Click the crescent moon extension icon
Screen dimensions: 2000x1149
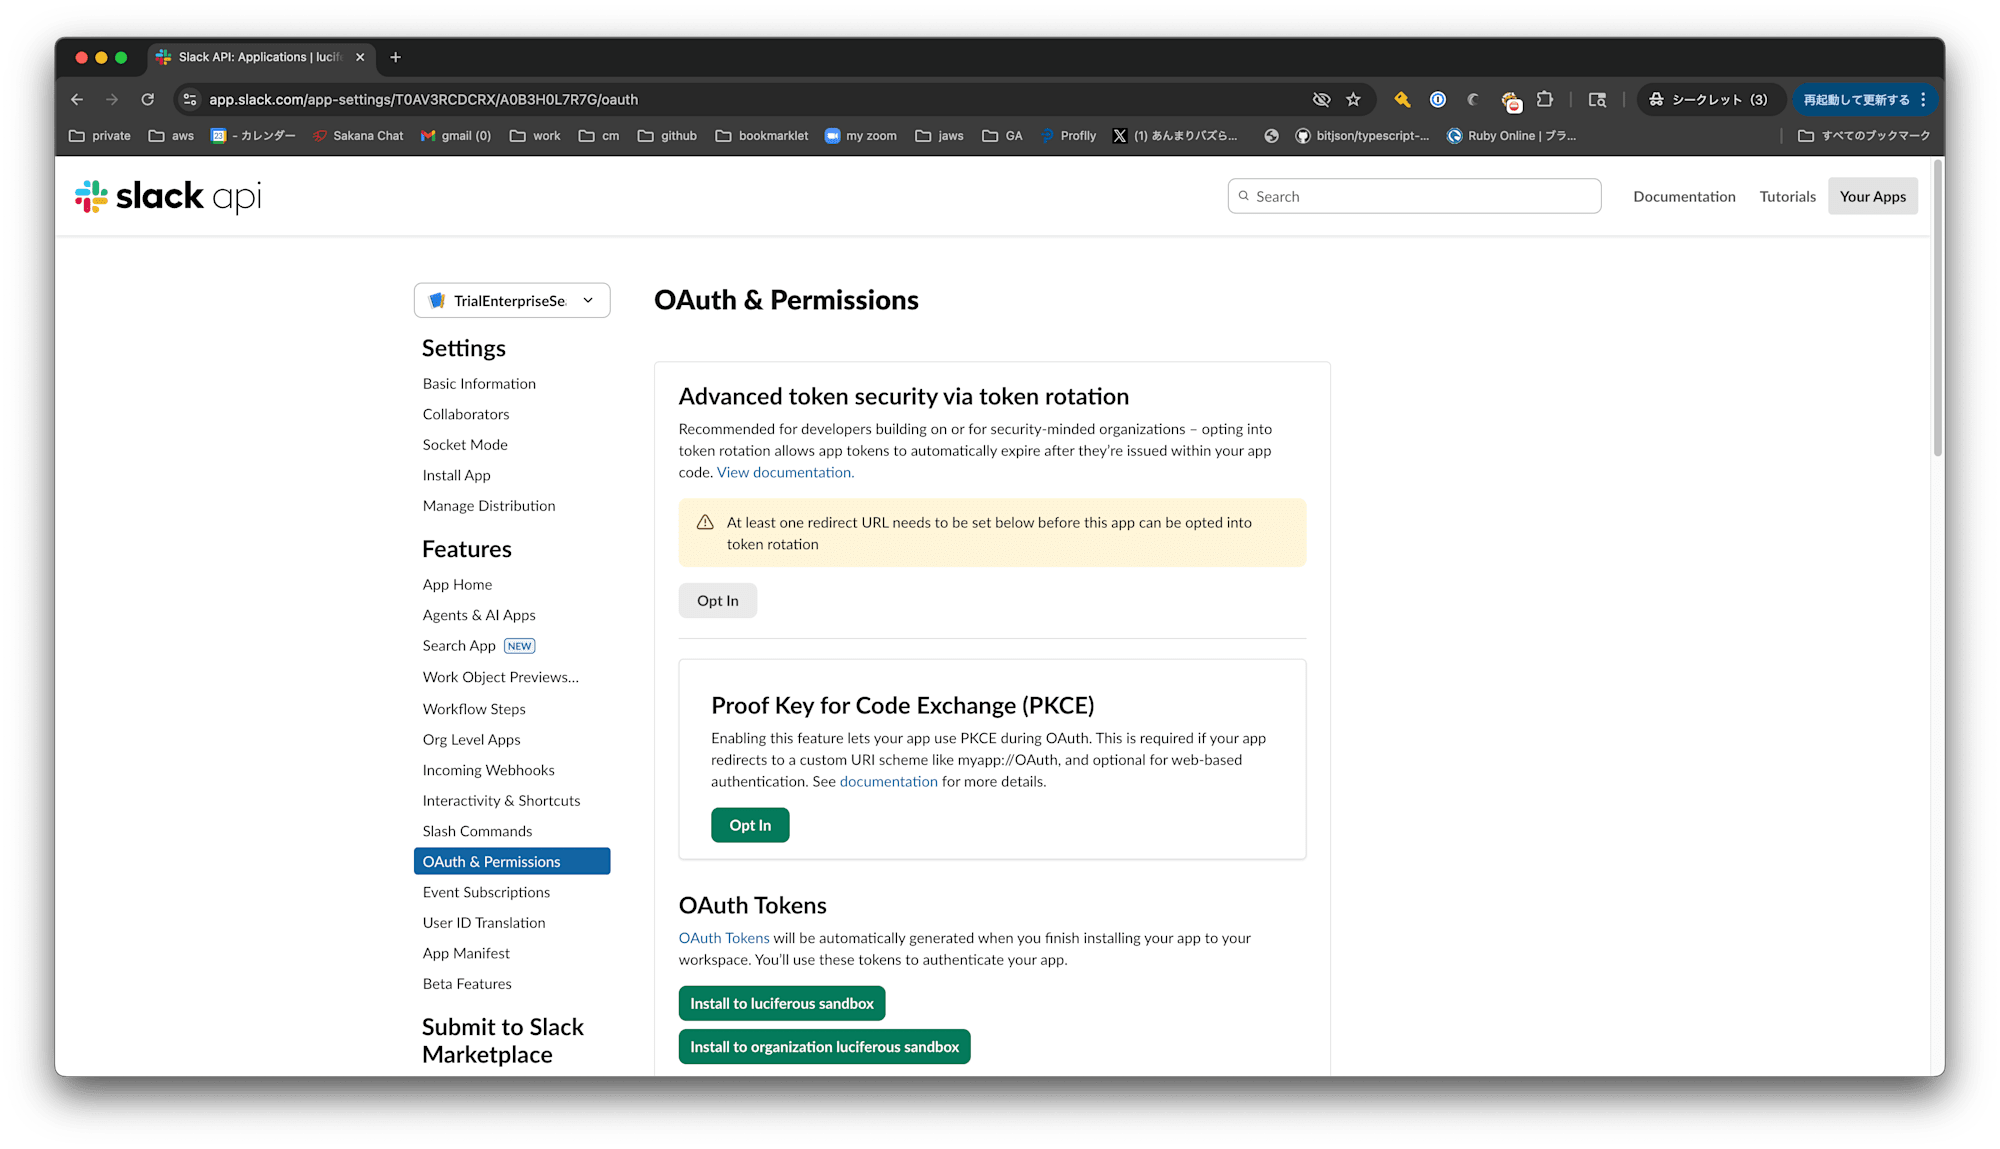coord(1473,99)
